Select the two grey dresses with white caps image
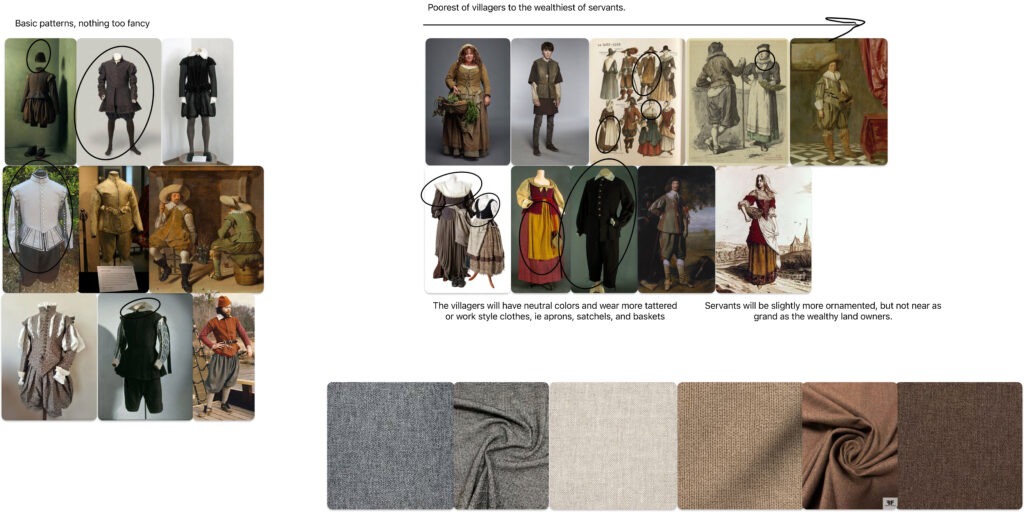1024x512 pixels. pyautogui.click(x=468, y=229)
